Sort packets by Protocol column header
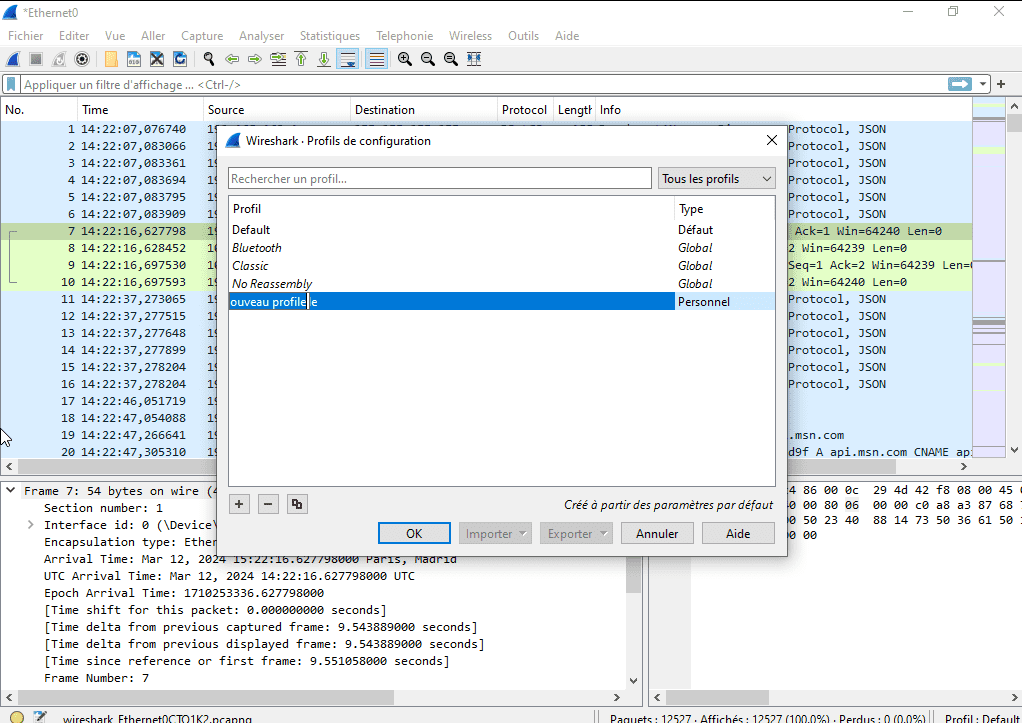 [525, 110]
